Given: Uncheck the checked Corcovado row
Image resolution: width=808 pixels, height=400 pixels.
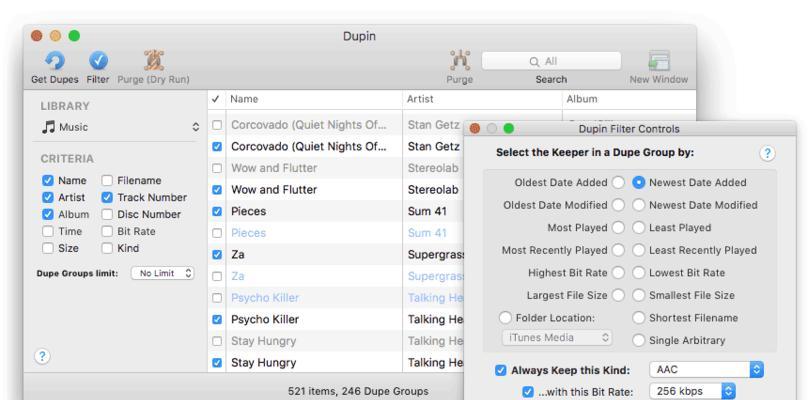Looking at the screenshot, I should (217, 146).
